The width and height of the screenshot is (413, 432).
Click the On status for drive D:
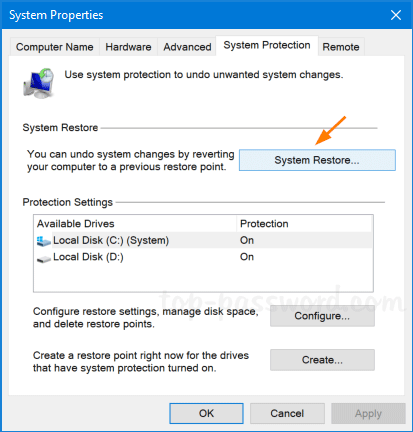point(247,257)
